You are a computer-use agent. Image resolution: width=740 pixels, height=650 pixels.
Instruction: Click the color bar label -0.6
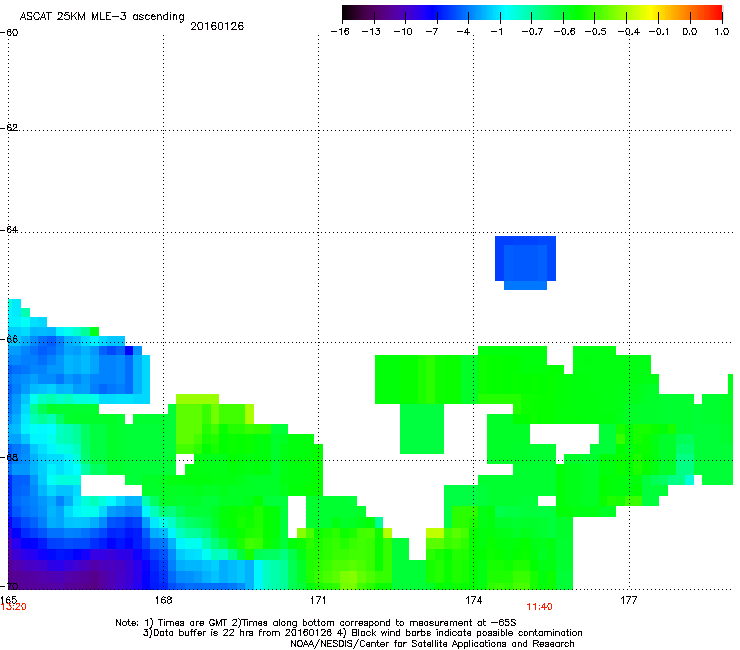pyautogui.click(x=564, y=32)
